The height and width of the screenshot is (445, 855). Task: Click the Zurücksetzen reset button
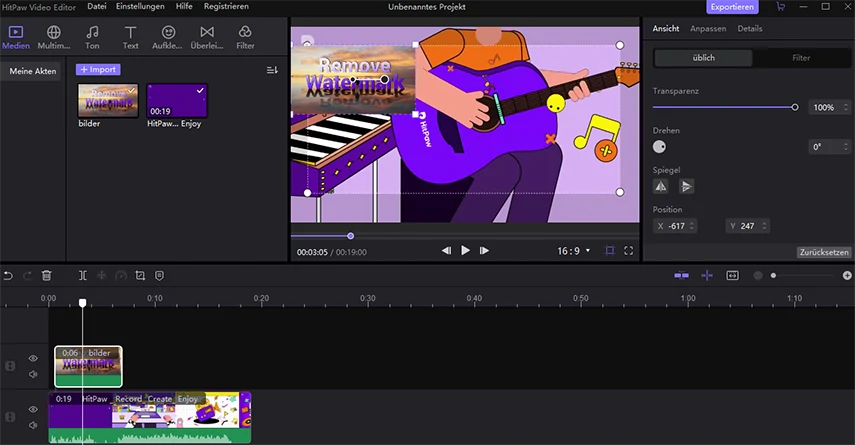(824, 252)
